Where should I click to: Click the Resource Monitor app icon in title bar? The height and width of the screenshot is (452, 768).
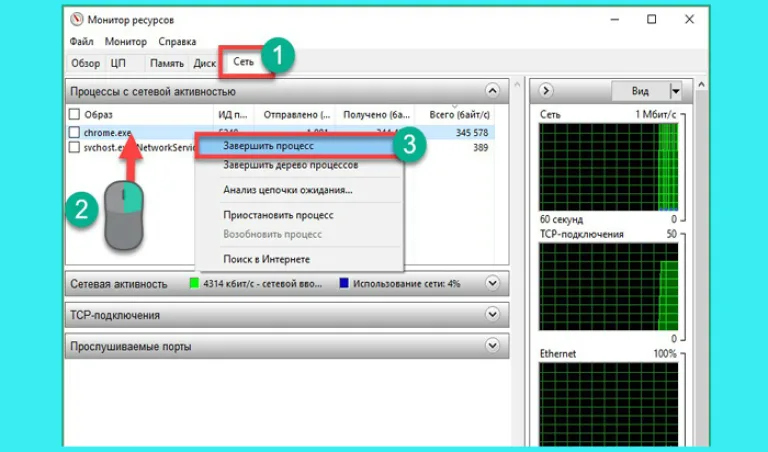point(76,20)
